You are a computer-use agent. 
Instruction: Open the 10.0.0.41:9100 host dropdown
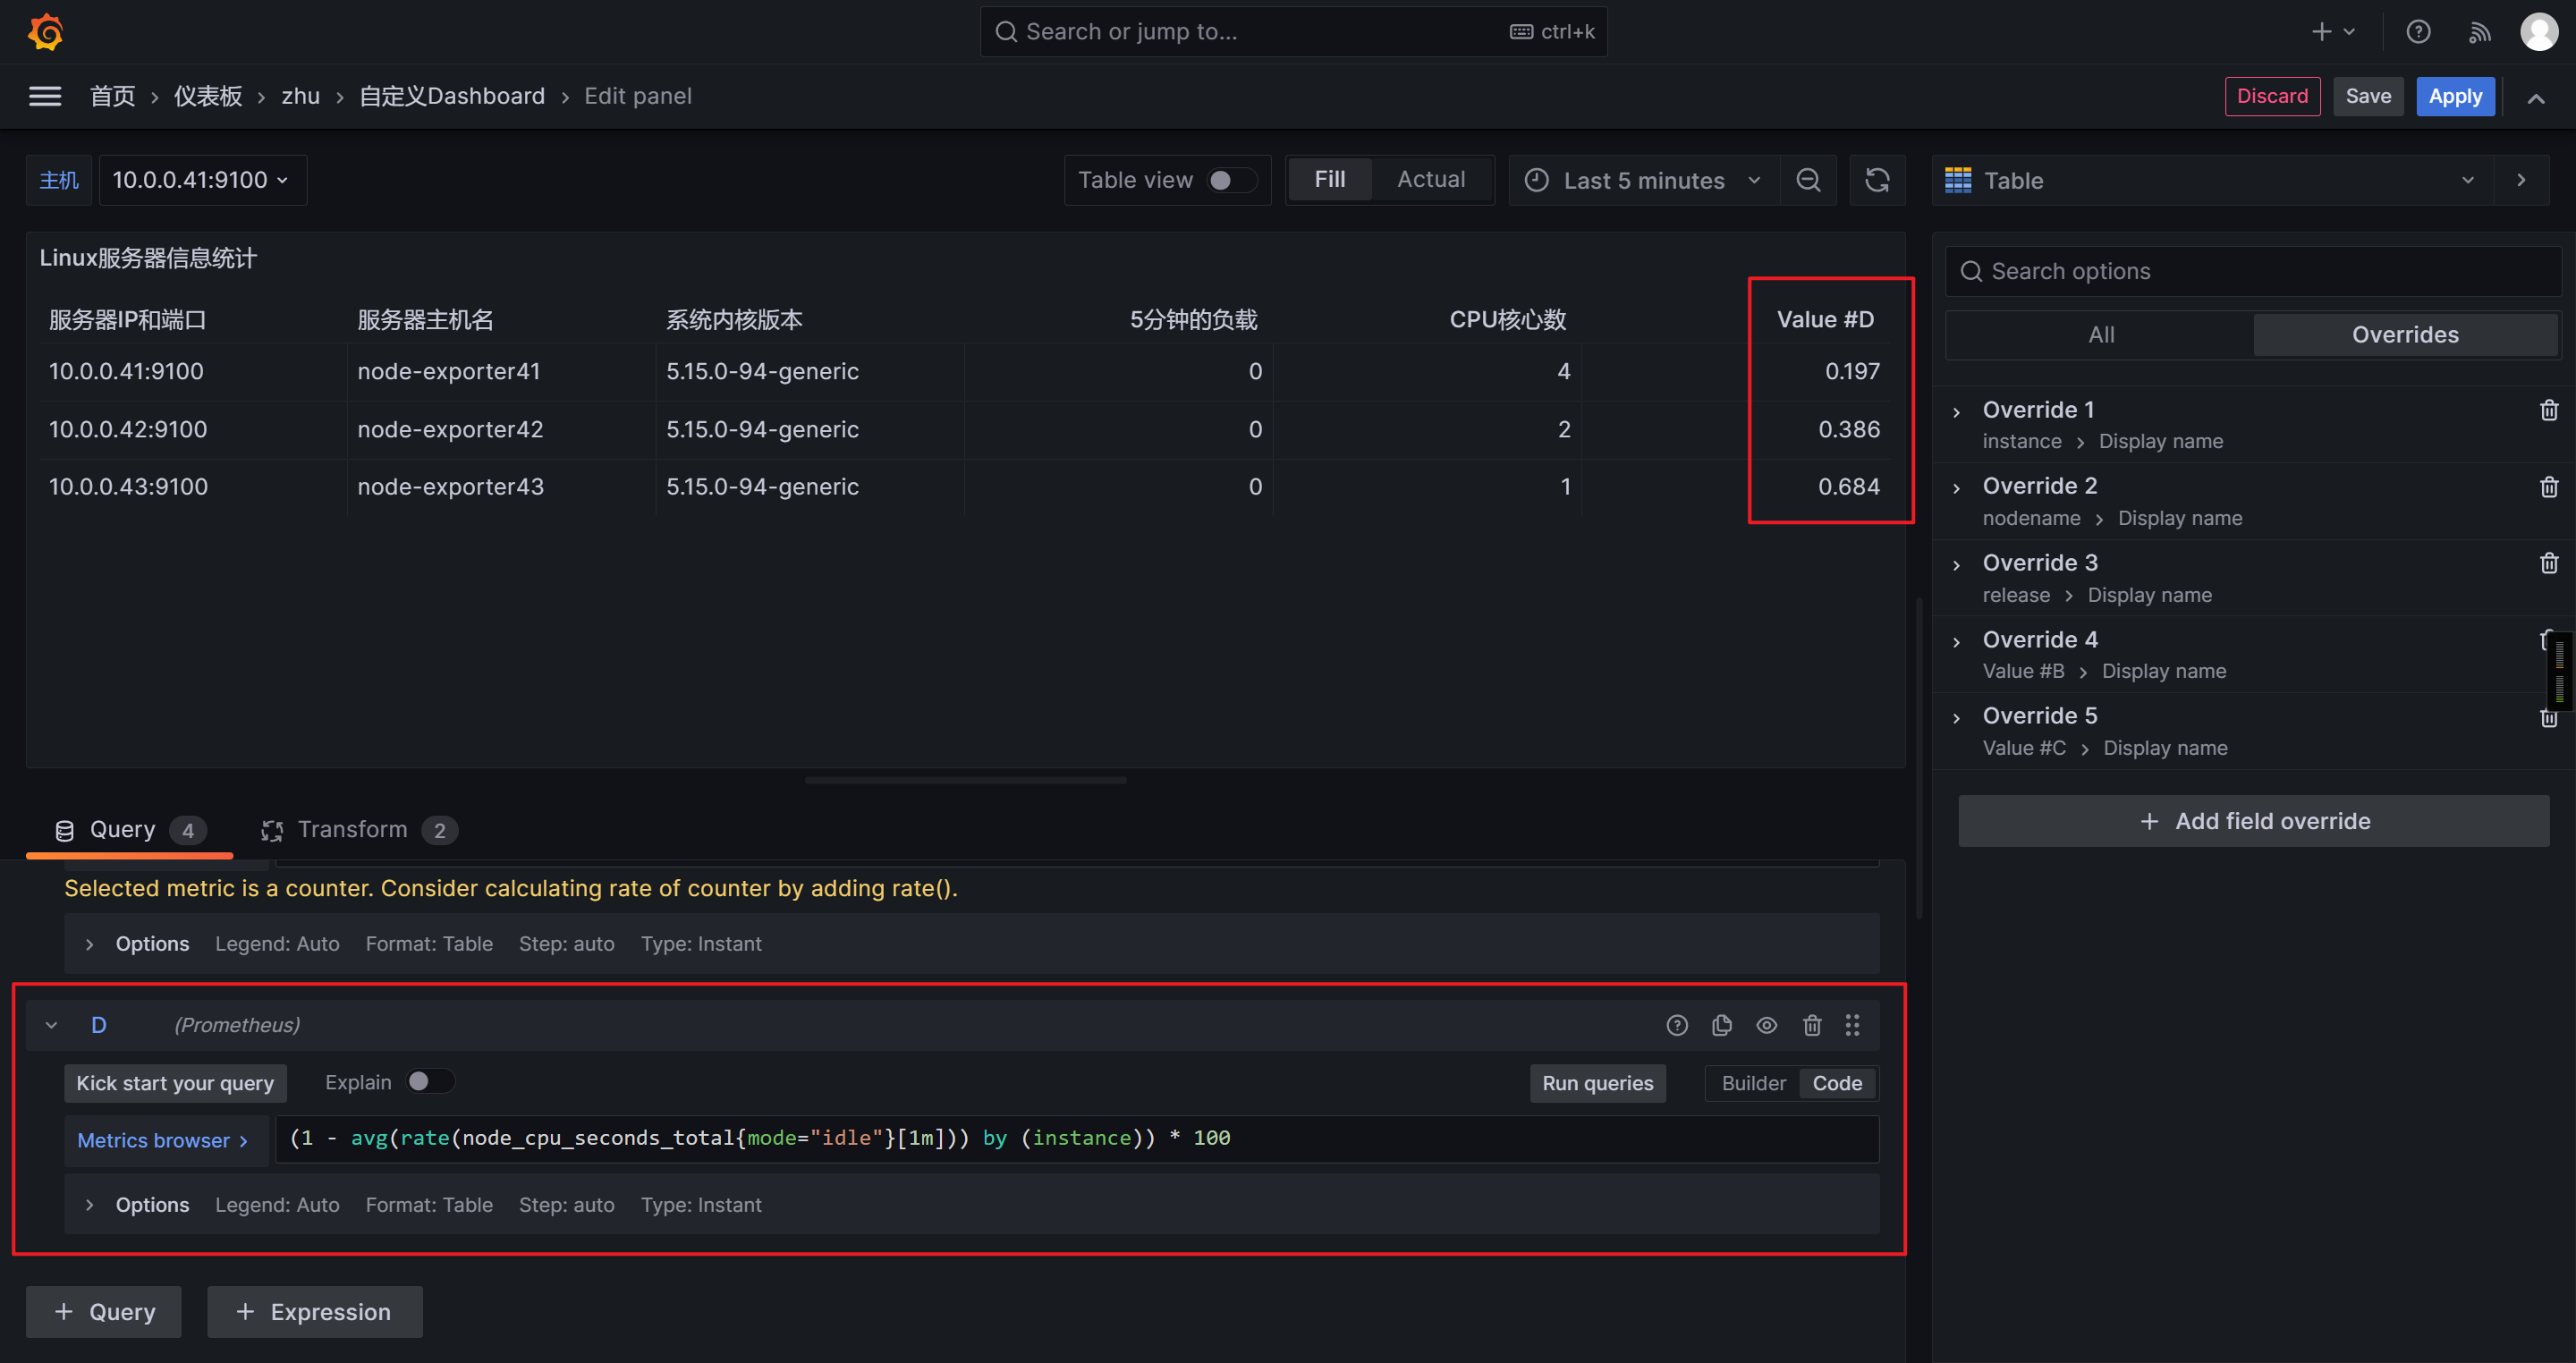click(202, 180)
